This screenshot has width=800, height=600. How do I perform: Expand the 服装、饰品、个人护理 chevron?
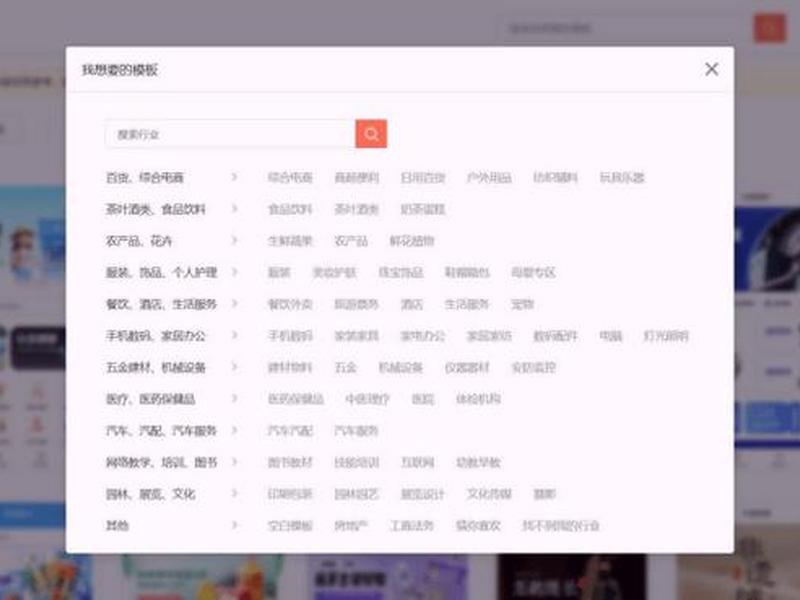[234, 271]
